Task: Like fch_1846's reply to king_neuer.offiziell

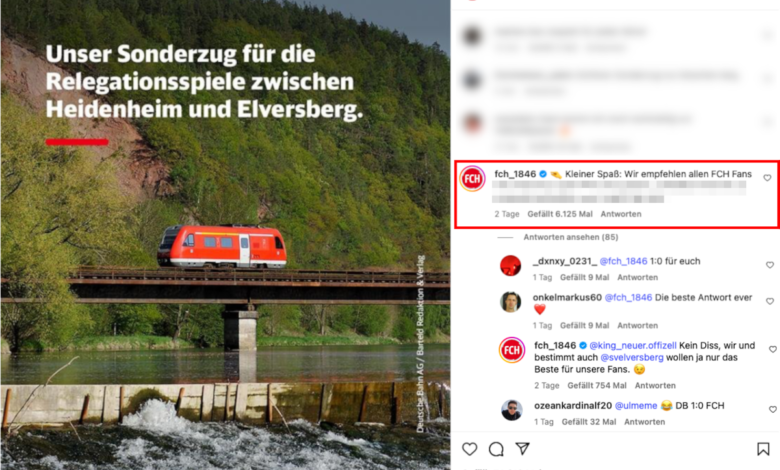Action: (x=773, y=350)
